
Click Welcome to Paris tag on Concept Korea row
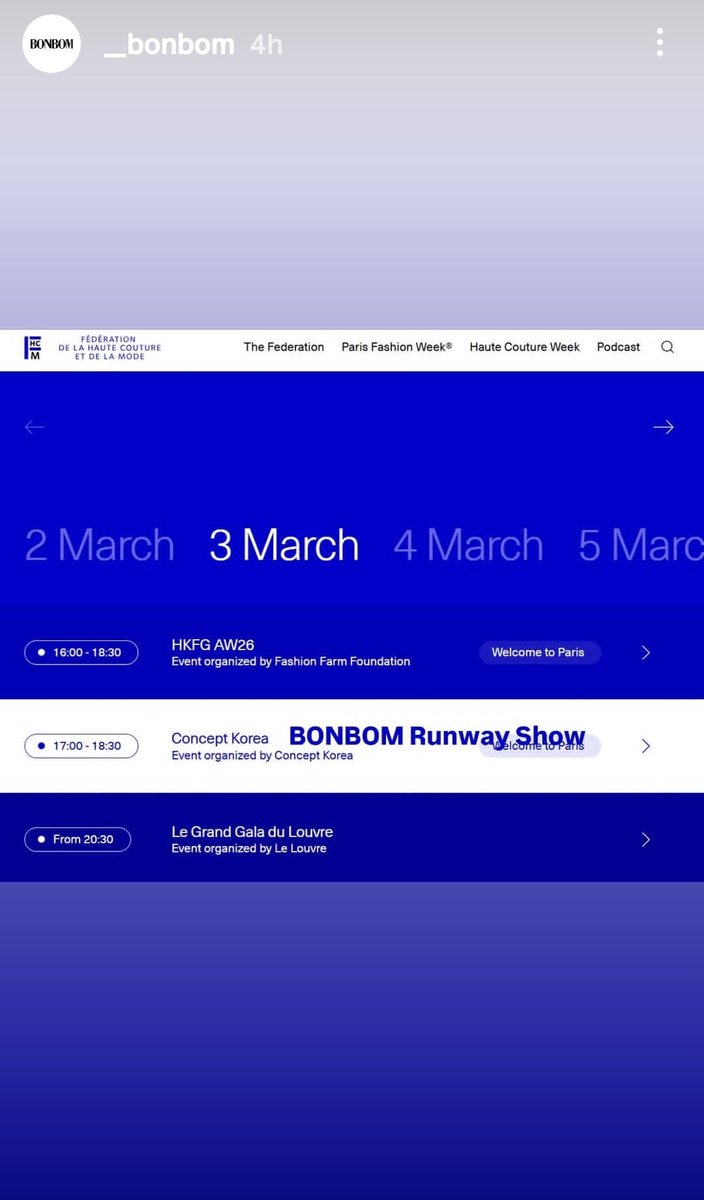point(540,746)
